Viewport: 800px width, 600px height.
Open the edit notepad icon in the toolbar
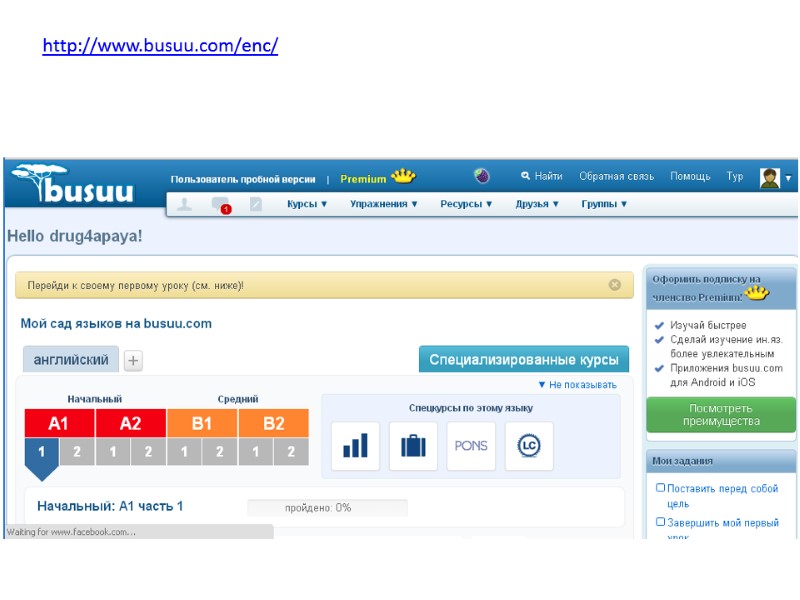click(256, 204)
